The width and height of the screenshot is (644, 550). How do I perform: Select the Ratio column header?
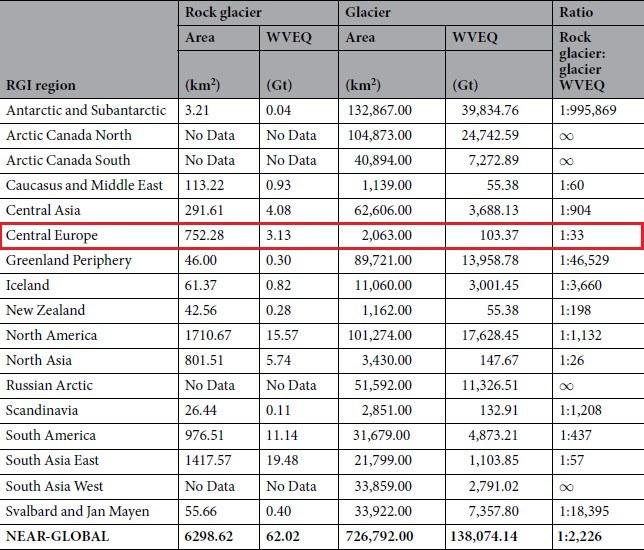coord(578,13)
